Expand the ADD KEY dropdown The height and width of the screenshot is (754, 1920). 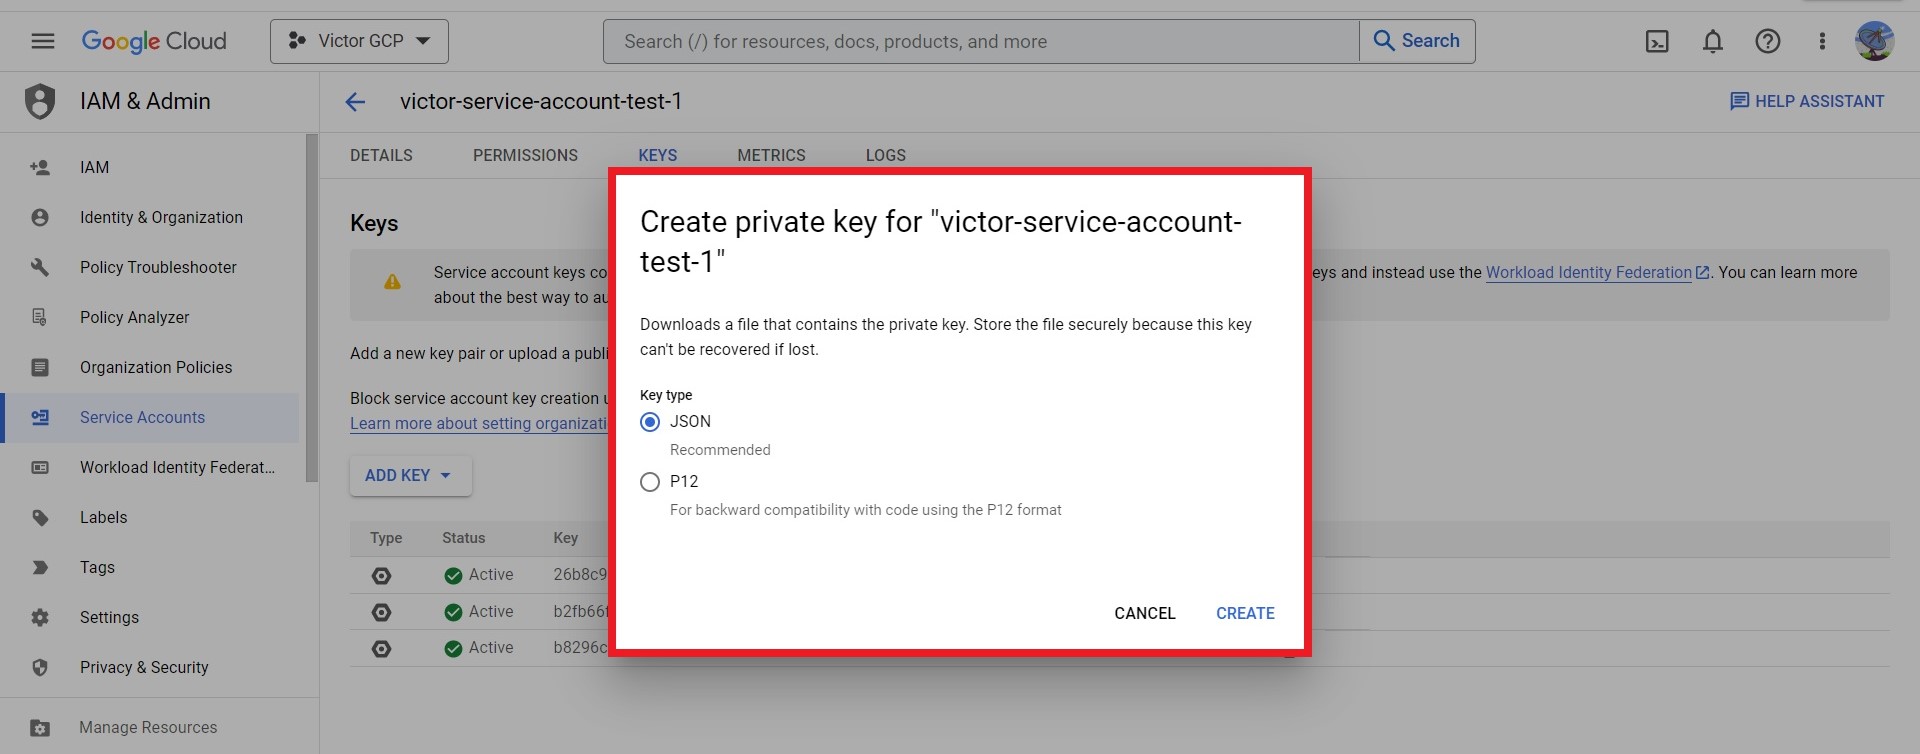(410, 475)
